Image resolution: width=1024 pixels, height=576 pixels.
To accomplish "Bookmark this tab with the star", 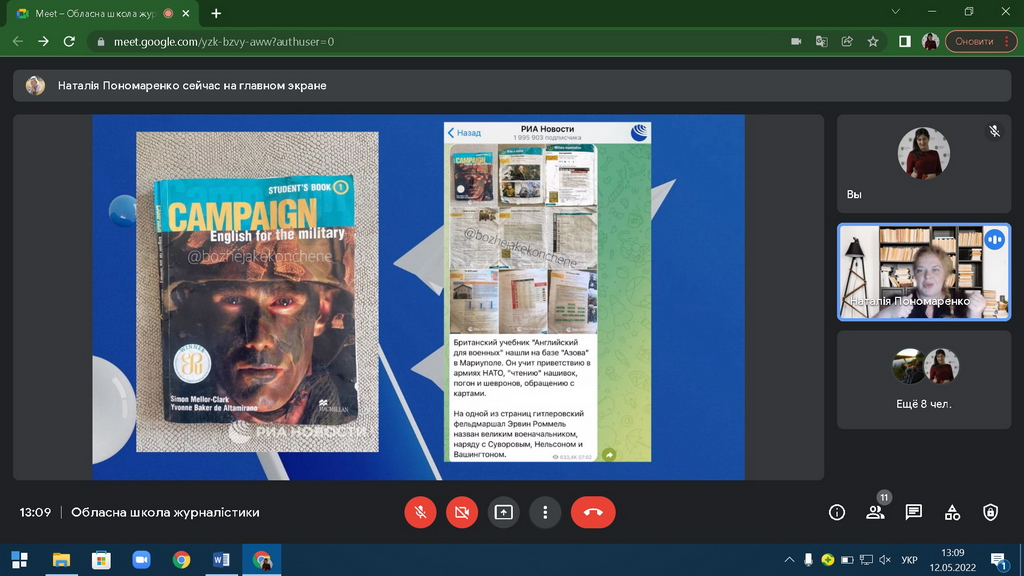I will (873, 41).
